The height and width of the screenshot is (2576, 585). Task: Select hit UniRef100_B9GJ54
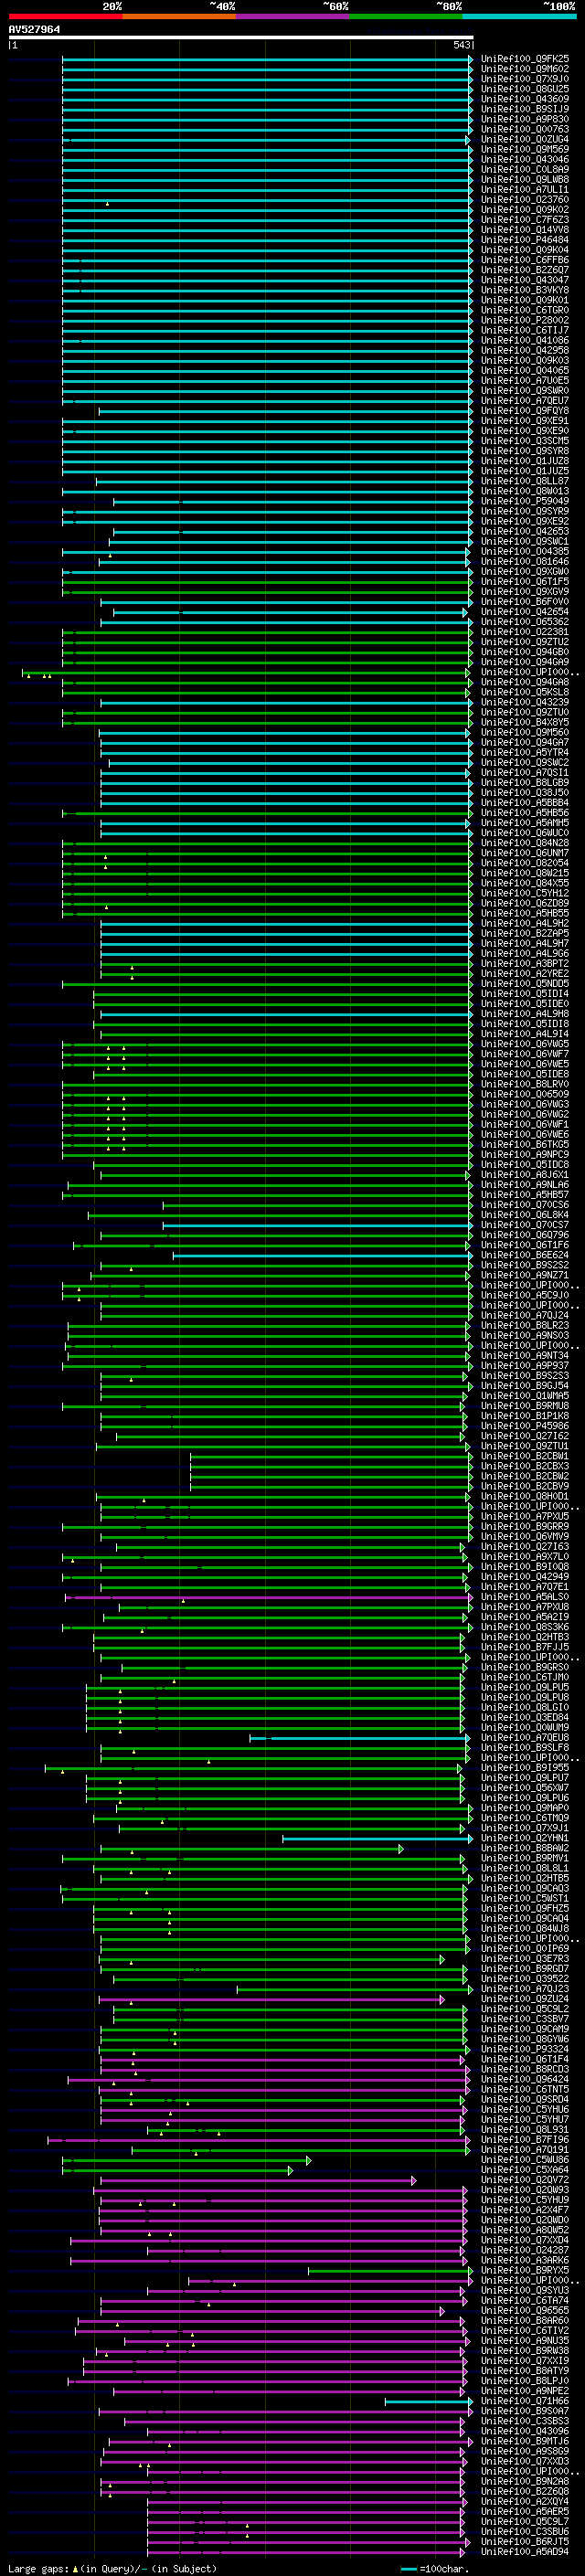pyautogui.click(x=525, y=1385)
